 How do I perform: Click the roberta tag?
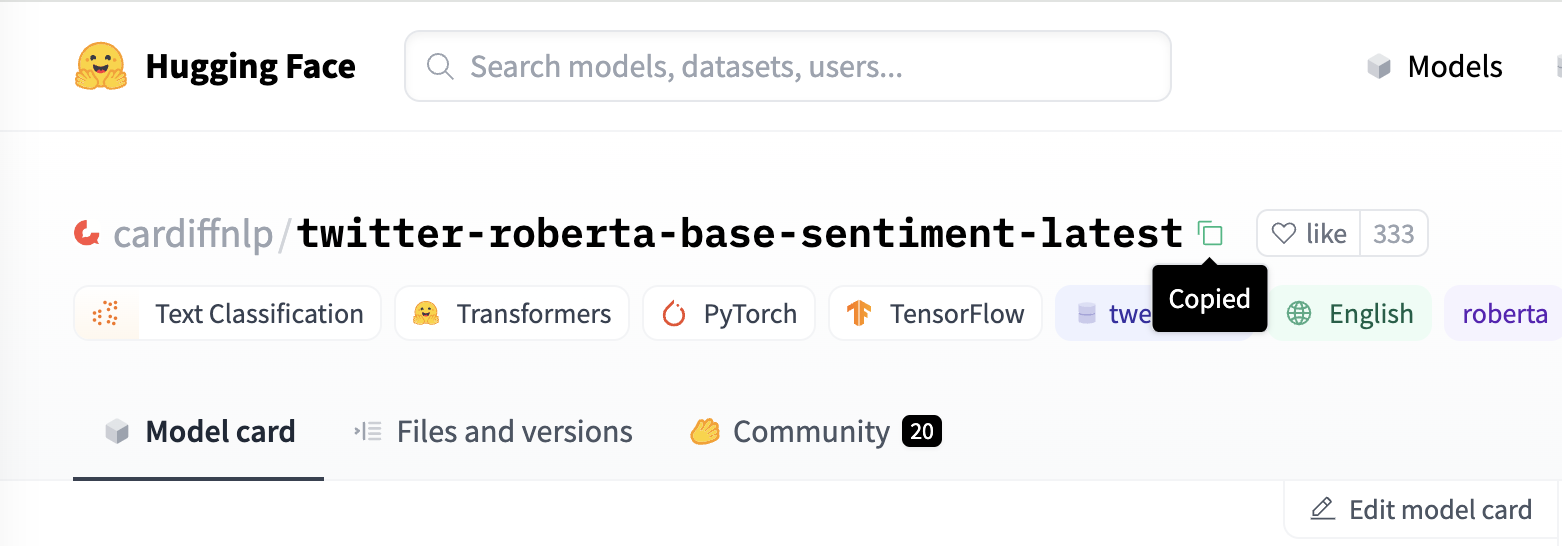coord(1503,314)
